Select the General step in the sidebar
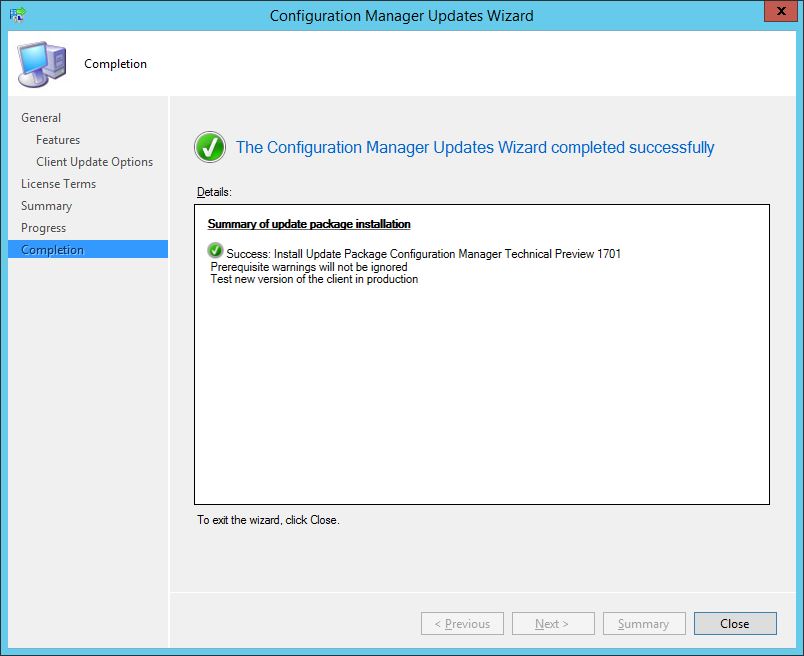 point(41,117)
